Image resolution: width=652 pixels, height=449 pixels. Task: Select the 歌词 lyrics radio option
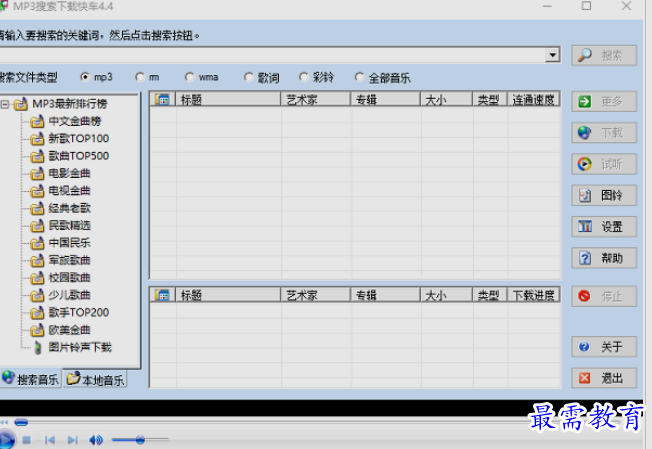tap(249, 77)
